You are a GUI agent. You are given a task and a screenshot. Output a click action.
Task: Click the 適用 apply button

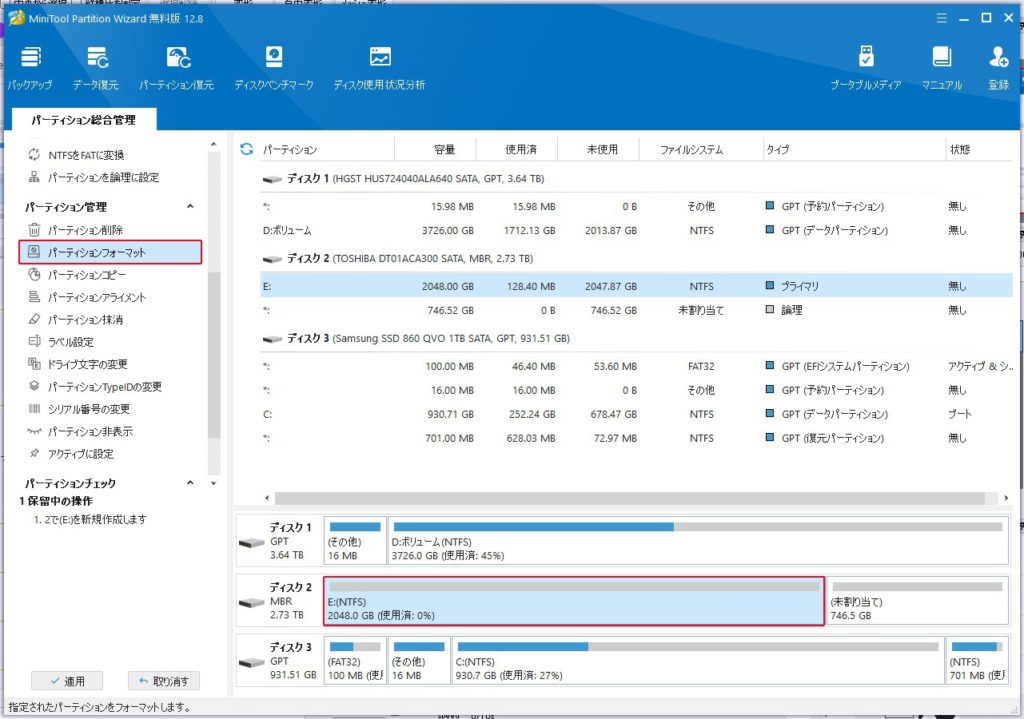67,681
